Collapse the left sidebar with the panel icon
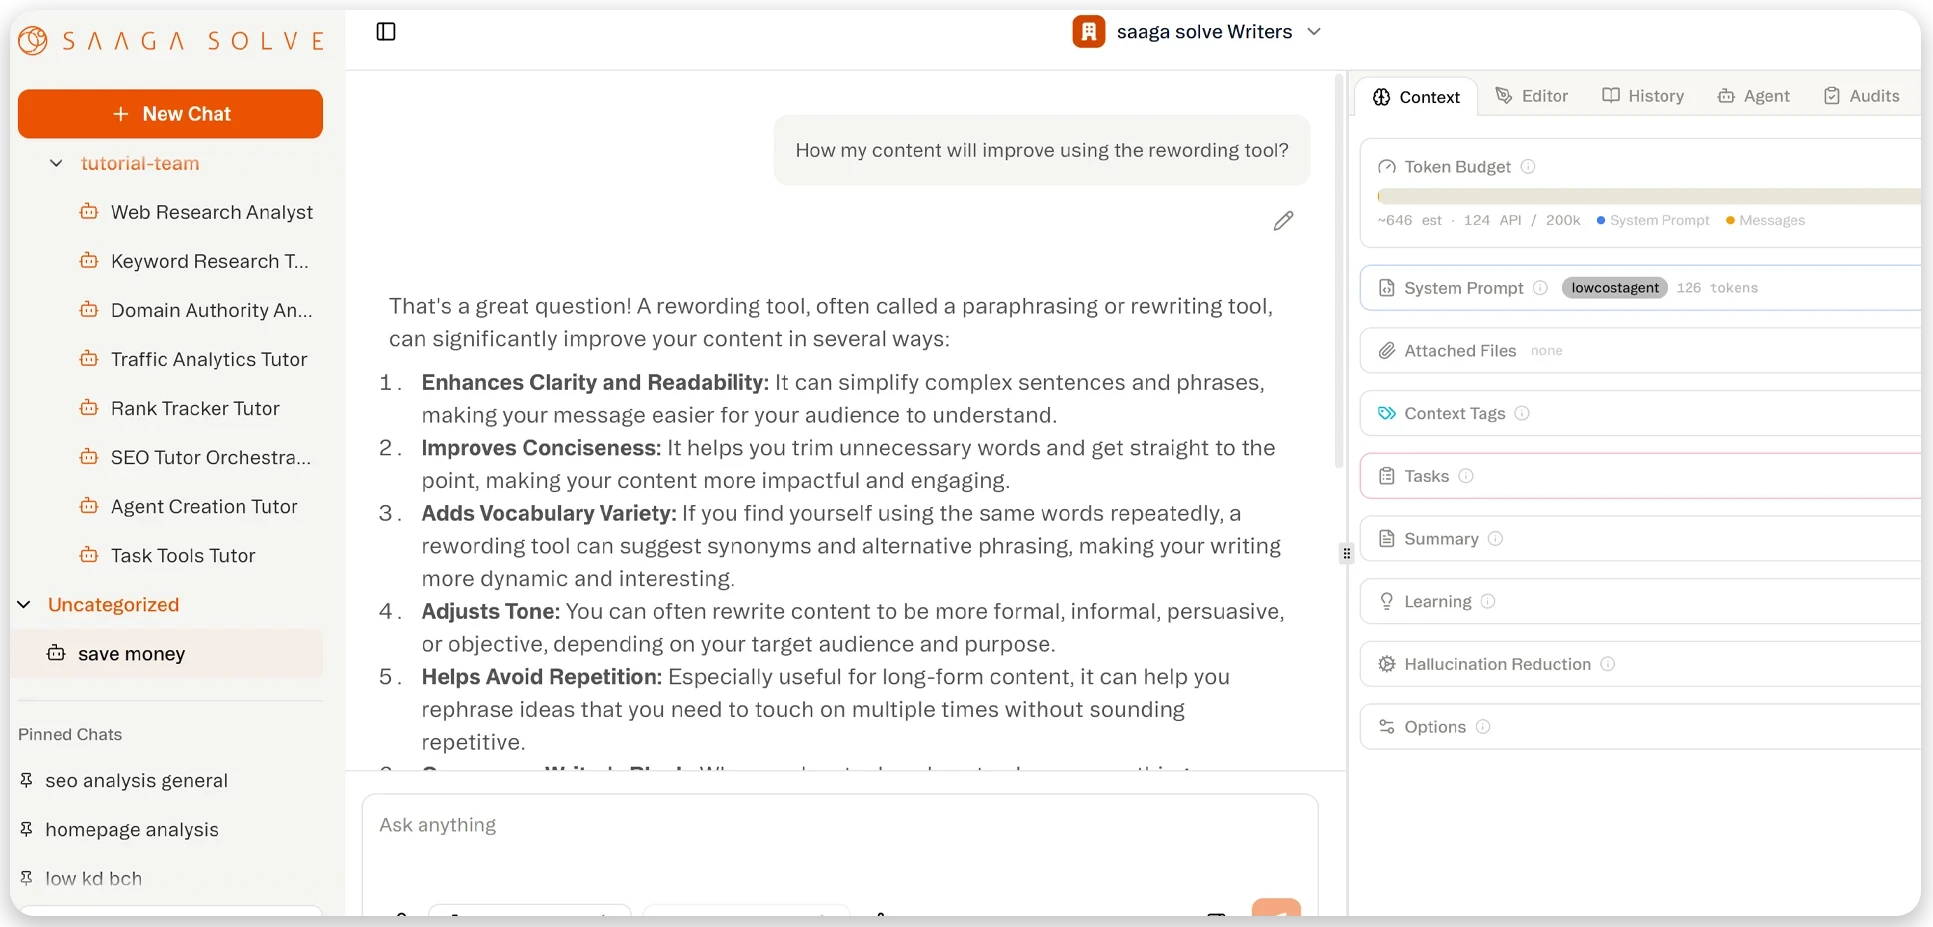 click(x=386, y=31)
